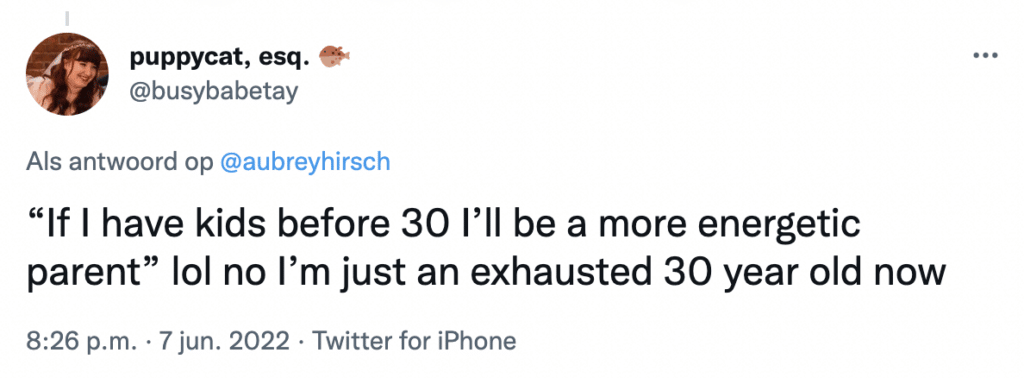Open puppycat's profile avatar photo
This screenshot has width=1024, height=378.
pos(67,74)
